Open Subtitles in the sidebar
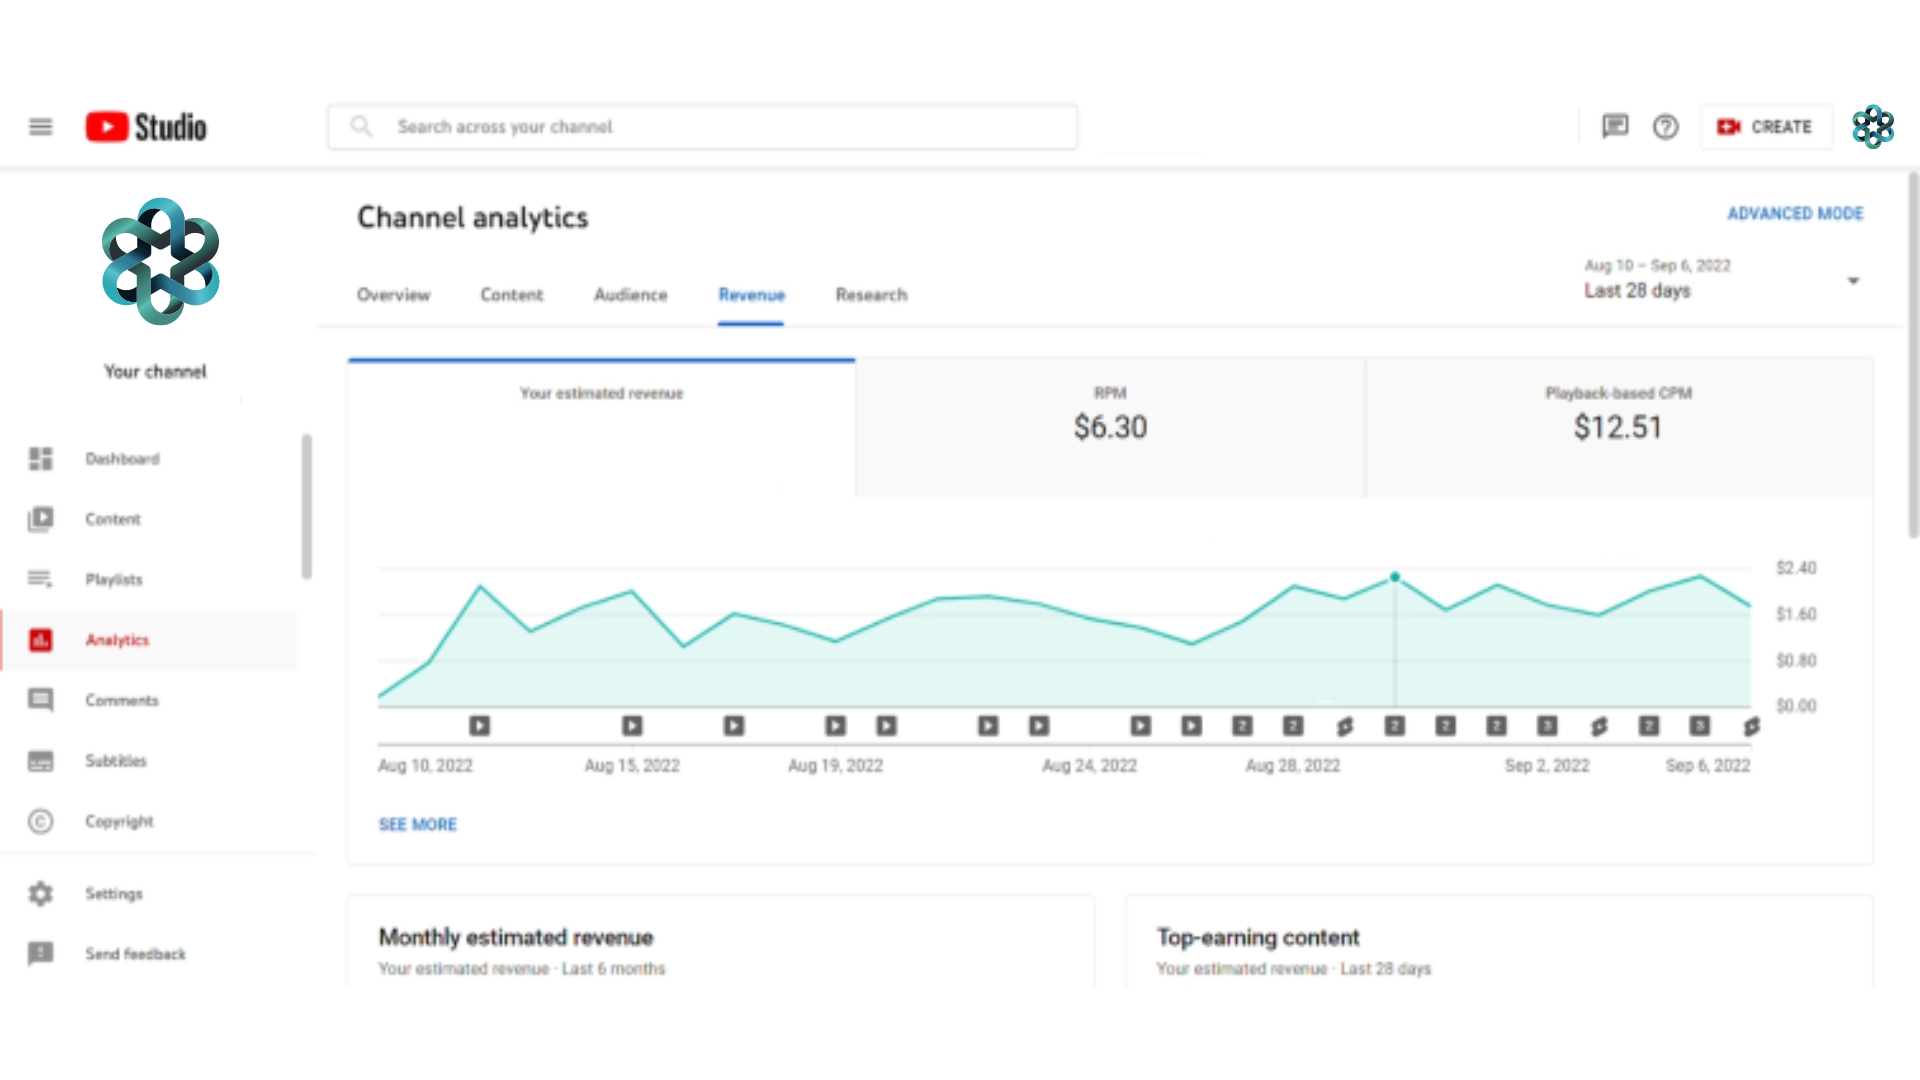The height and width of the screenshot is (1080, 1920). (x=115, y=761)
